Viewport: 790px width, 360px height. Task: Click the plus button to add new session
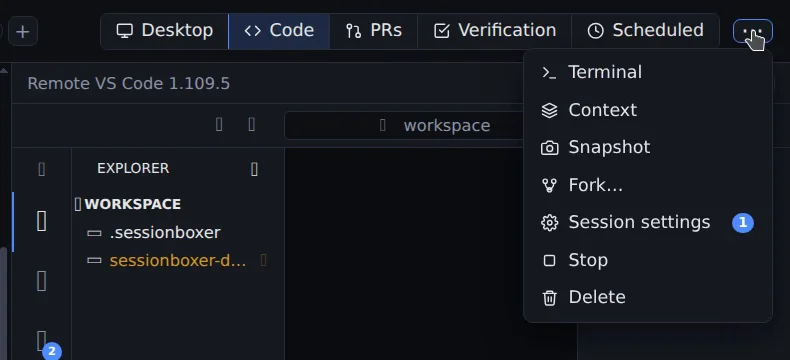(23, 31)
